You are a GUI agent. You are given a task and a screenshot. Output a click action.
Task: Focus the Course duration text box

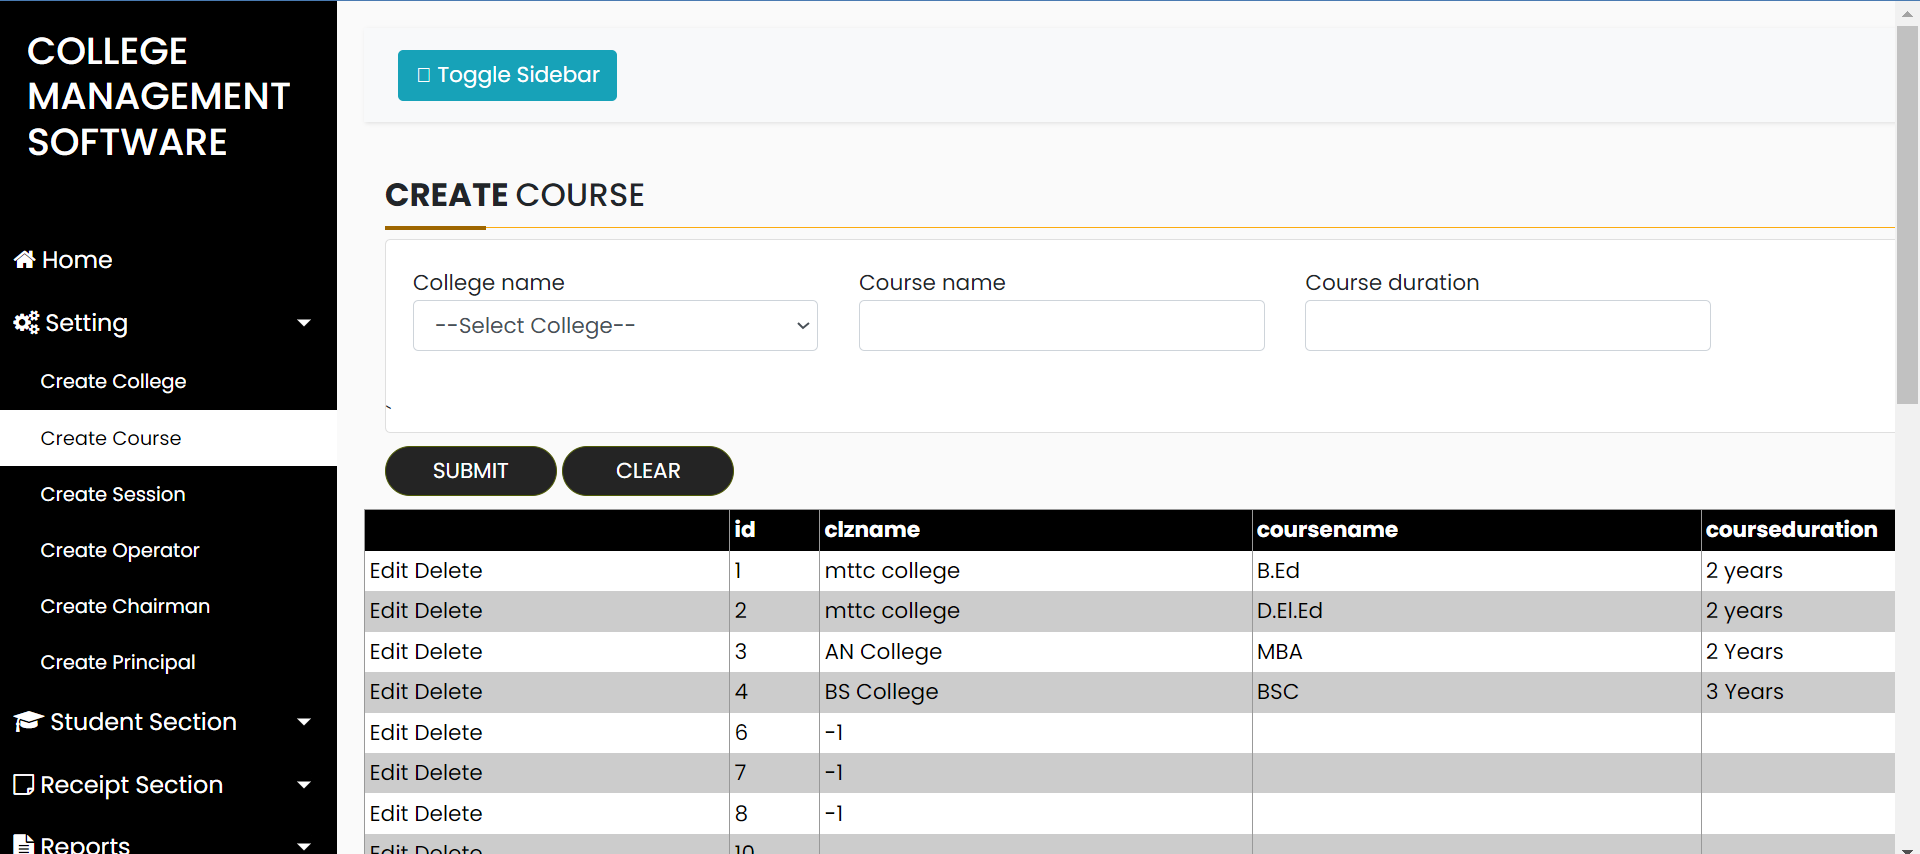click(x=1507, y=326)
